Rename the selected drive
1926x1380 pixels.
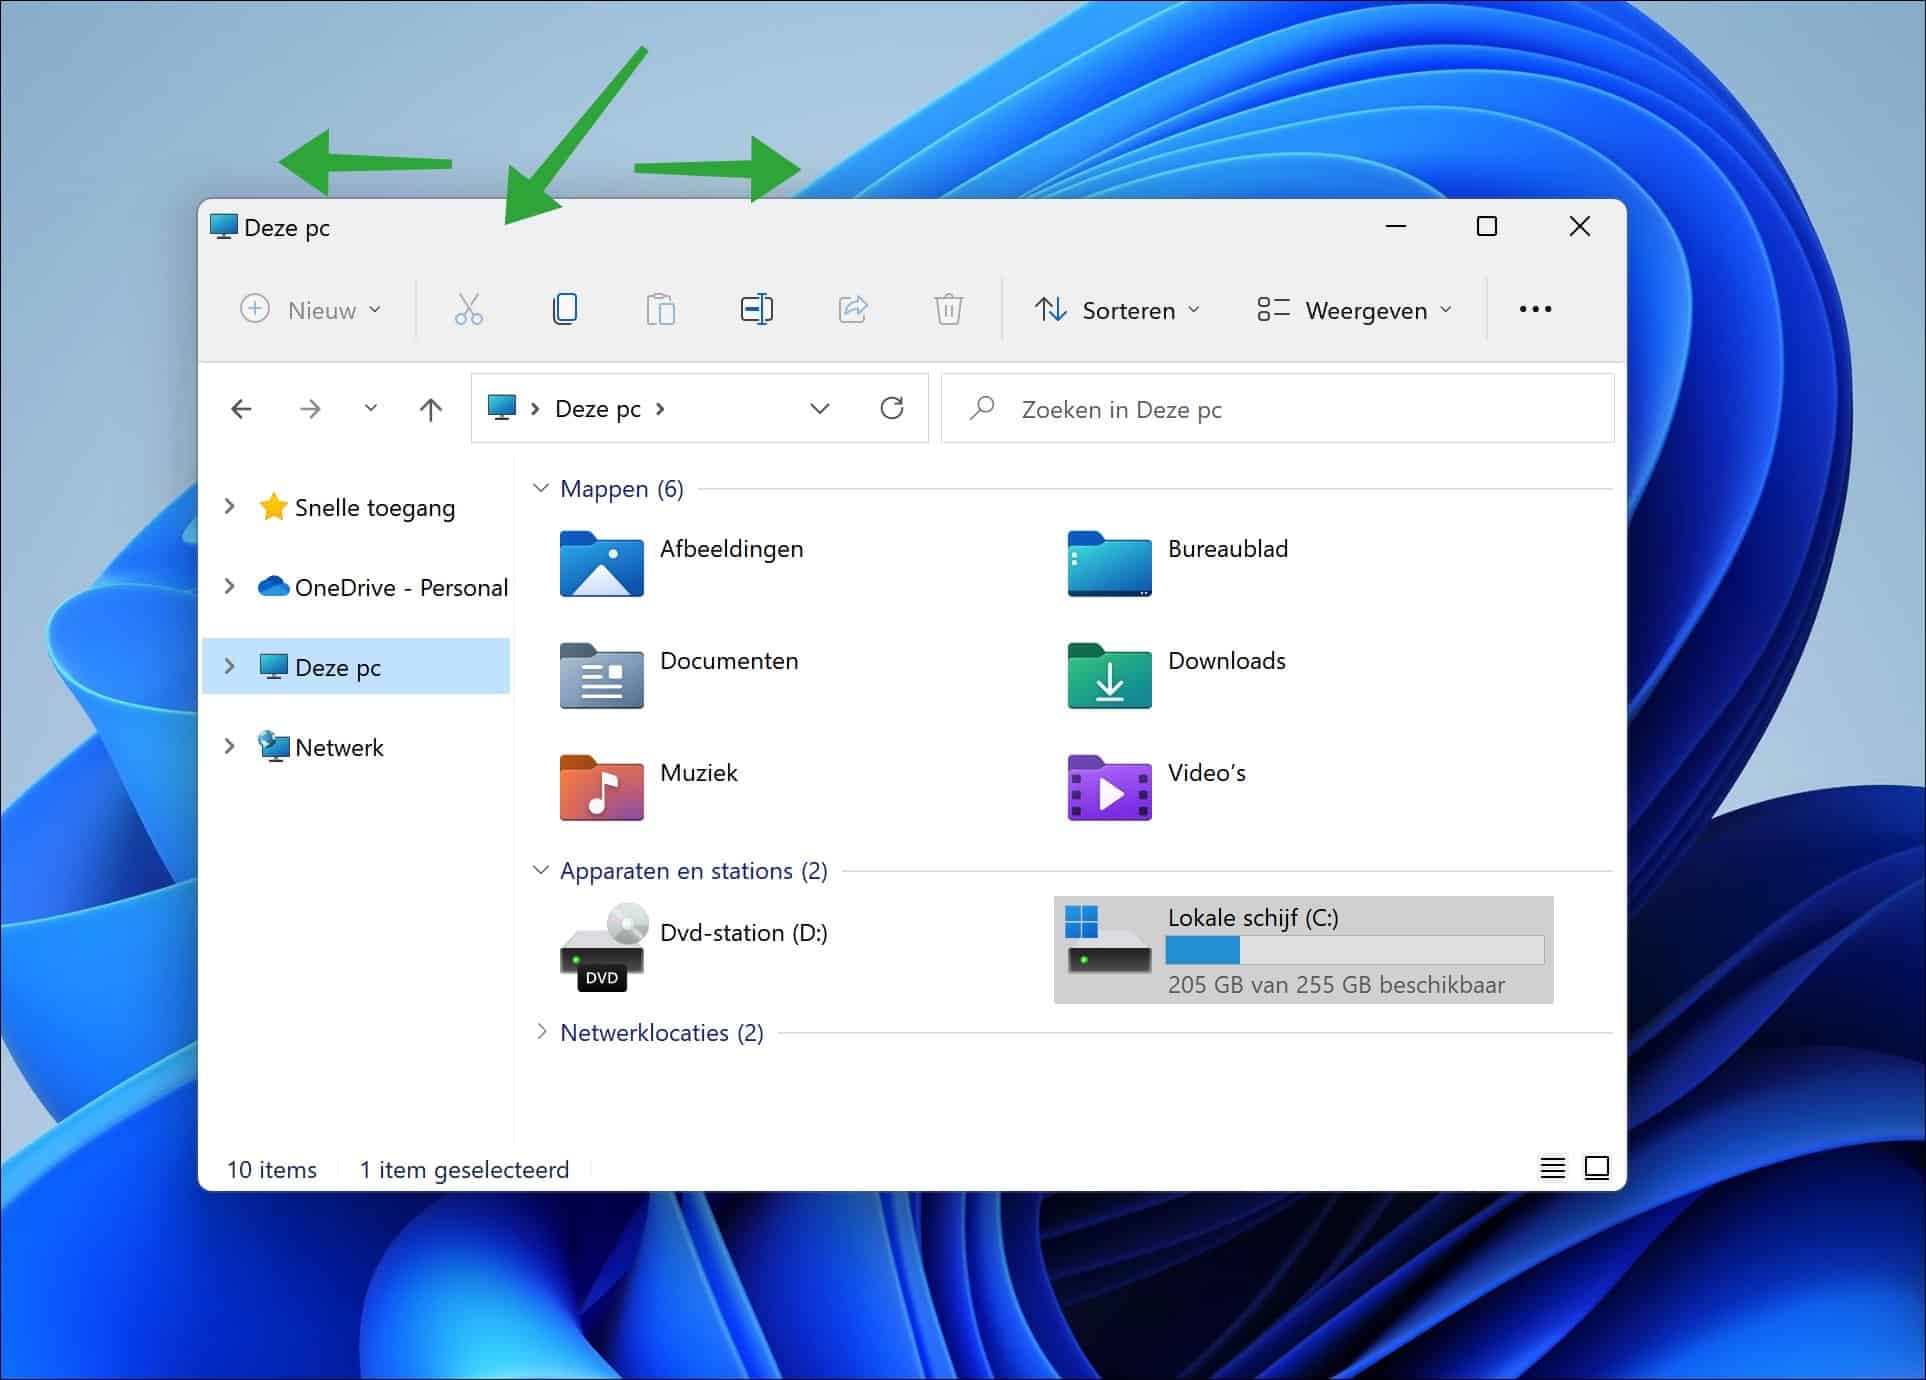[757, 310]
